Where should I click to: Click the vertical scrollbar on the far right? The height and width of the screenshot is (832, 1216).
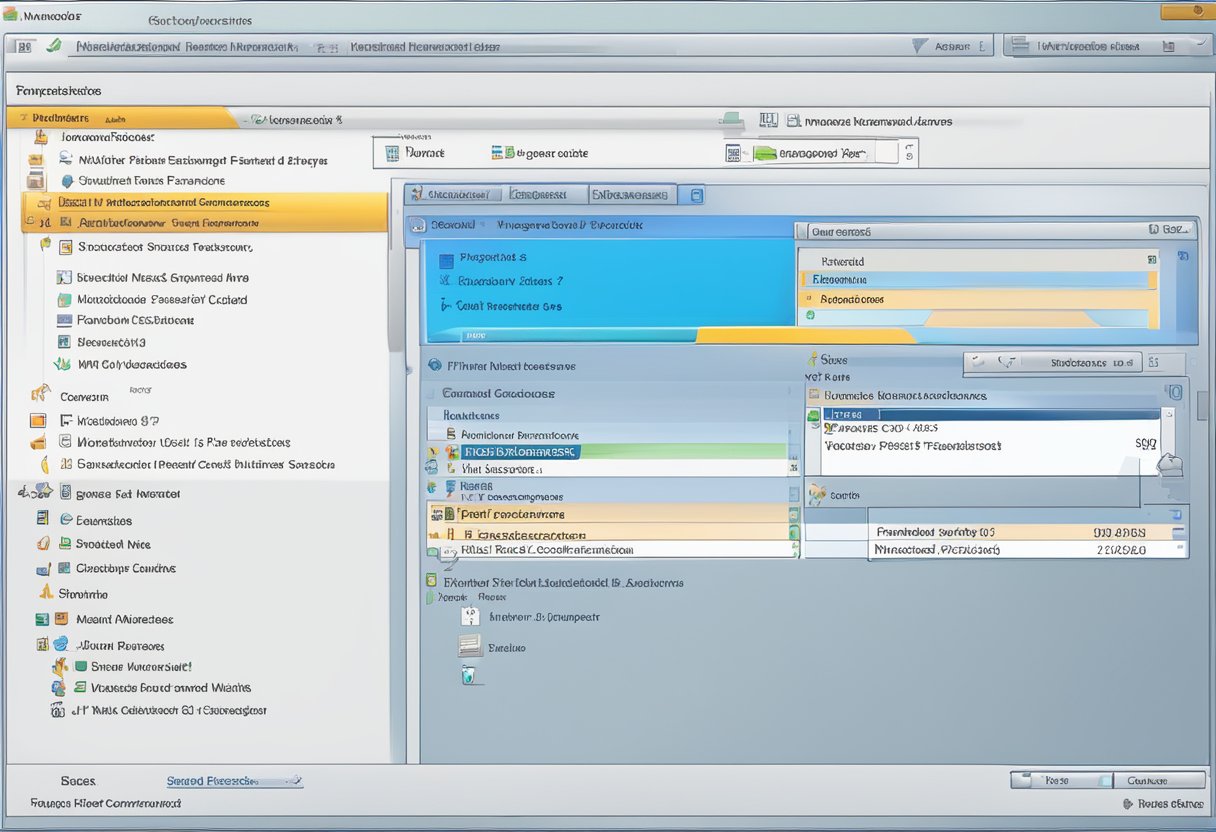[1207, 400]
